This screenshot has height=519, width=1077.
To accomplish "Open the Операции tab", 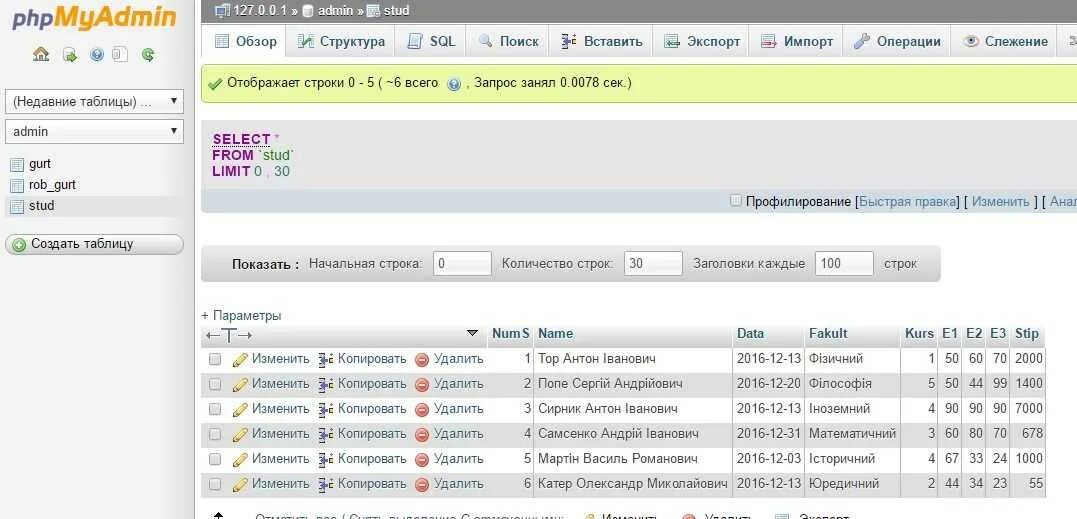I will (x=896, y=41).
